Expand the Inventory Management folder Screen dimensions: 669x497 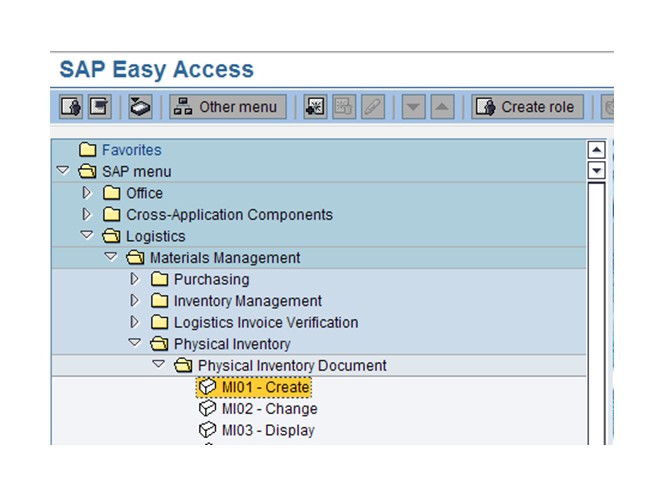pyautogui.click(x=135, y=301)
